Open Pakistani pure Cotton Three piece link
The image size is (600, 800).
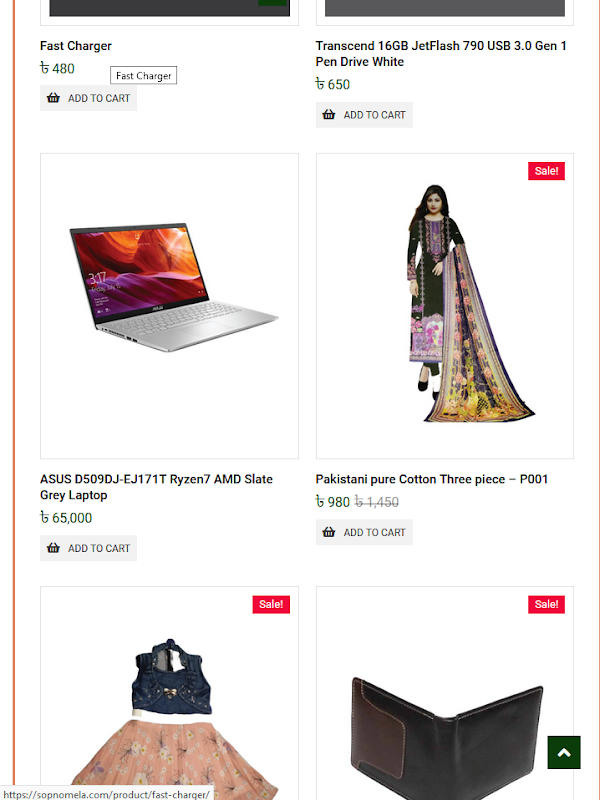click(x=432, y=479)
